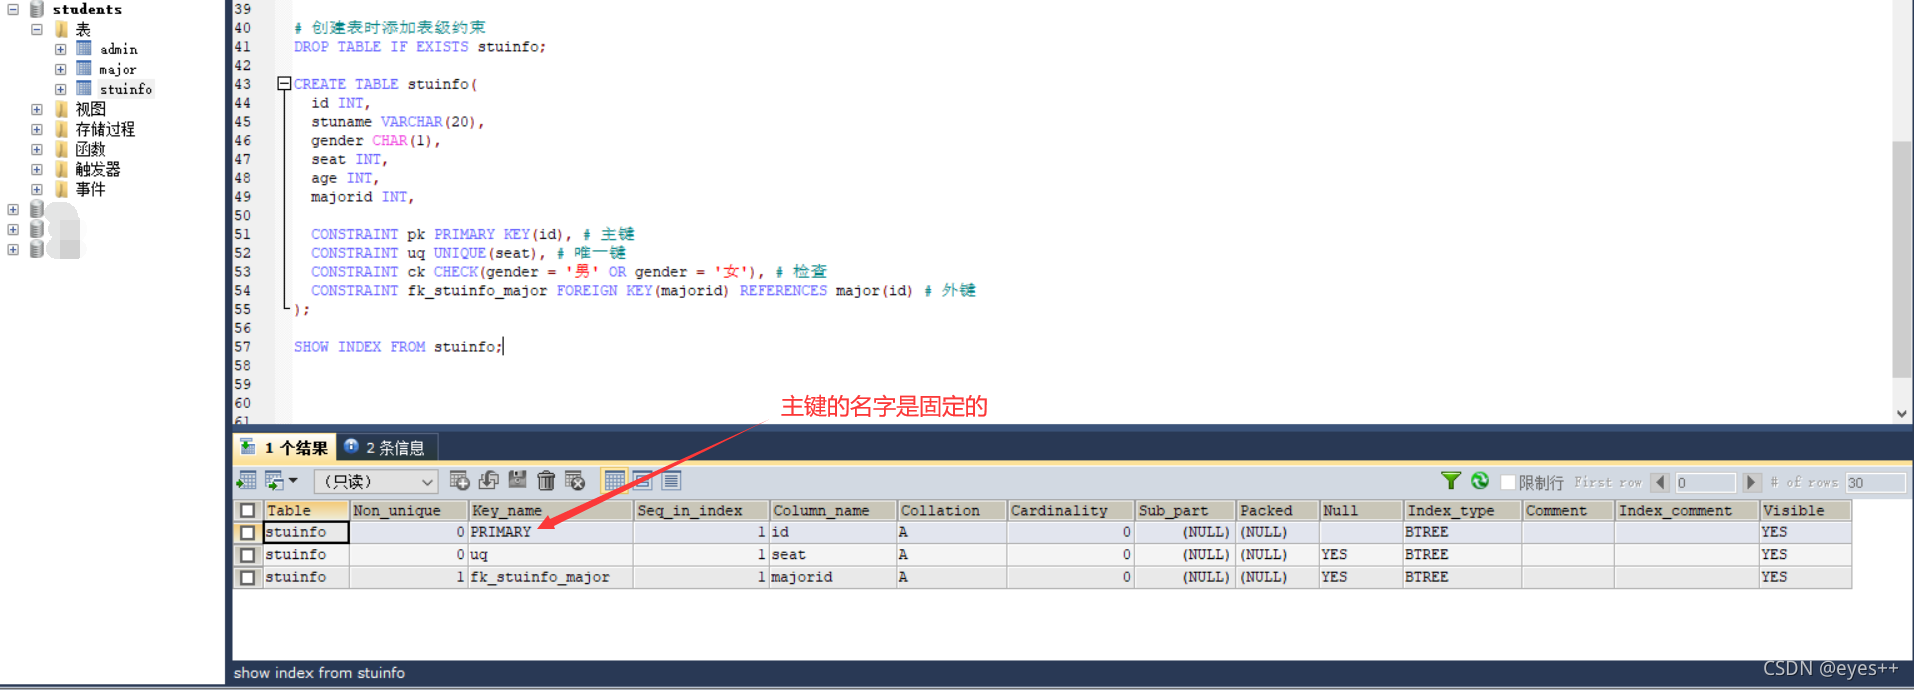Click the SHOW INDEX FROM stuinfo line

[x=399, y=347]
